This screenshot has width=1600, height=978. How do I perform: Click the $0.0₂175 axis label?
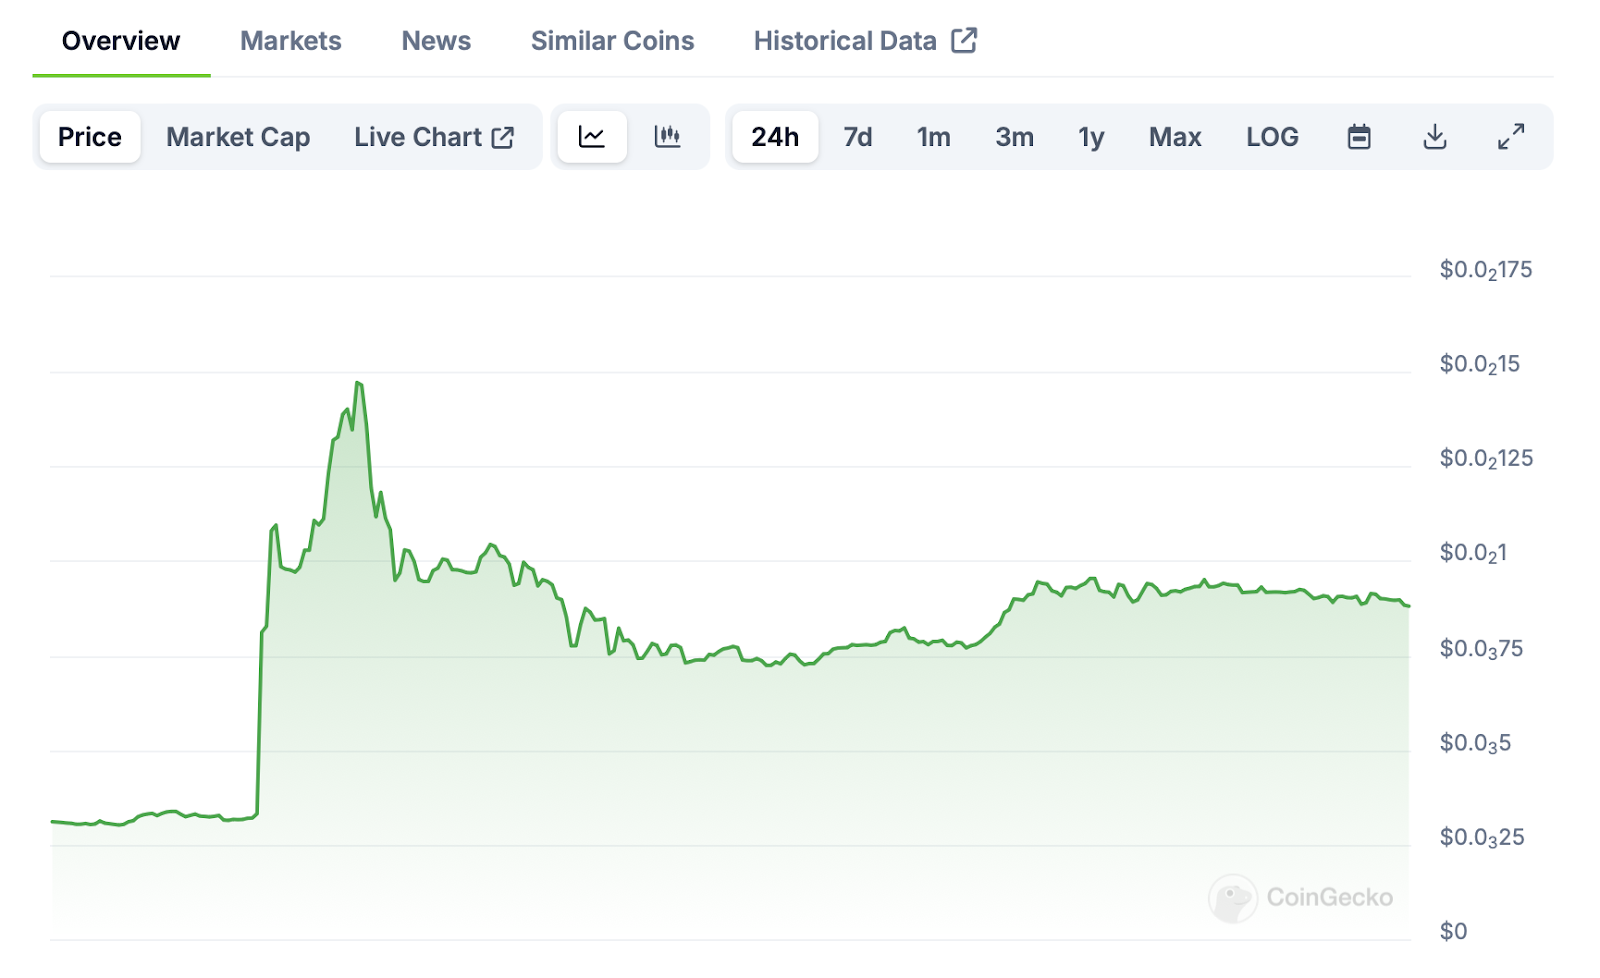pos(1486,270)
